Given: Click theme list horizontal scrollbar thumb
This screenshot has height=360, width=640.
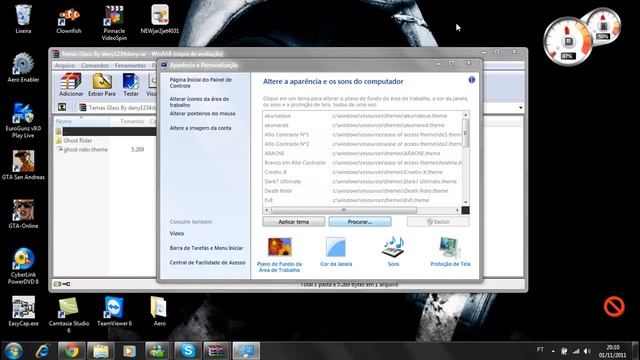Looking at the screenshot, I should click(344, 210).
